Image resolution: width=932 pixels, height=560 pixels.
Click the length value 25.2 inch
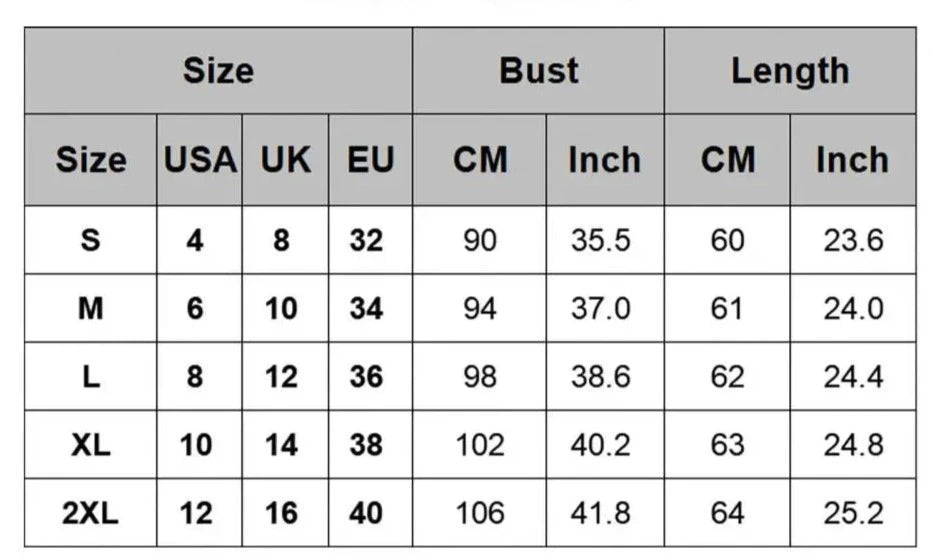click(853, 514)
